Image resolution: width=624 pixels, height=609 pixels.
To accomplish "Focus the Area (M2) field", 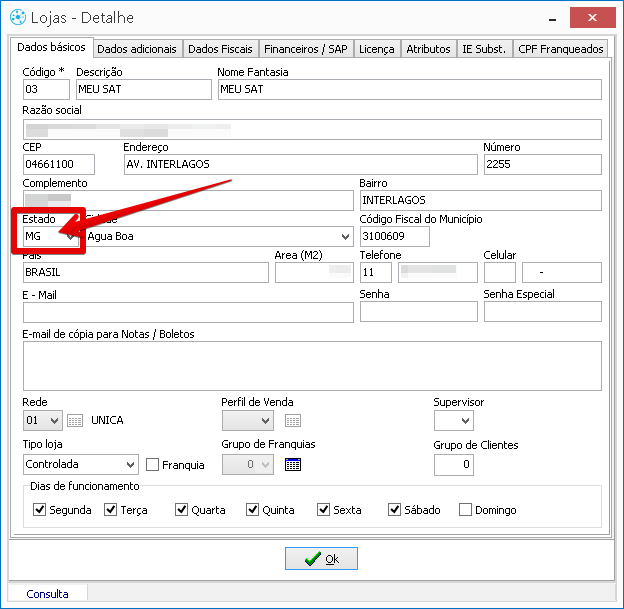I will point(314,272).
